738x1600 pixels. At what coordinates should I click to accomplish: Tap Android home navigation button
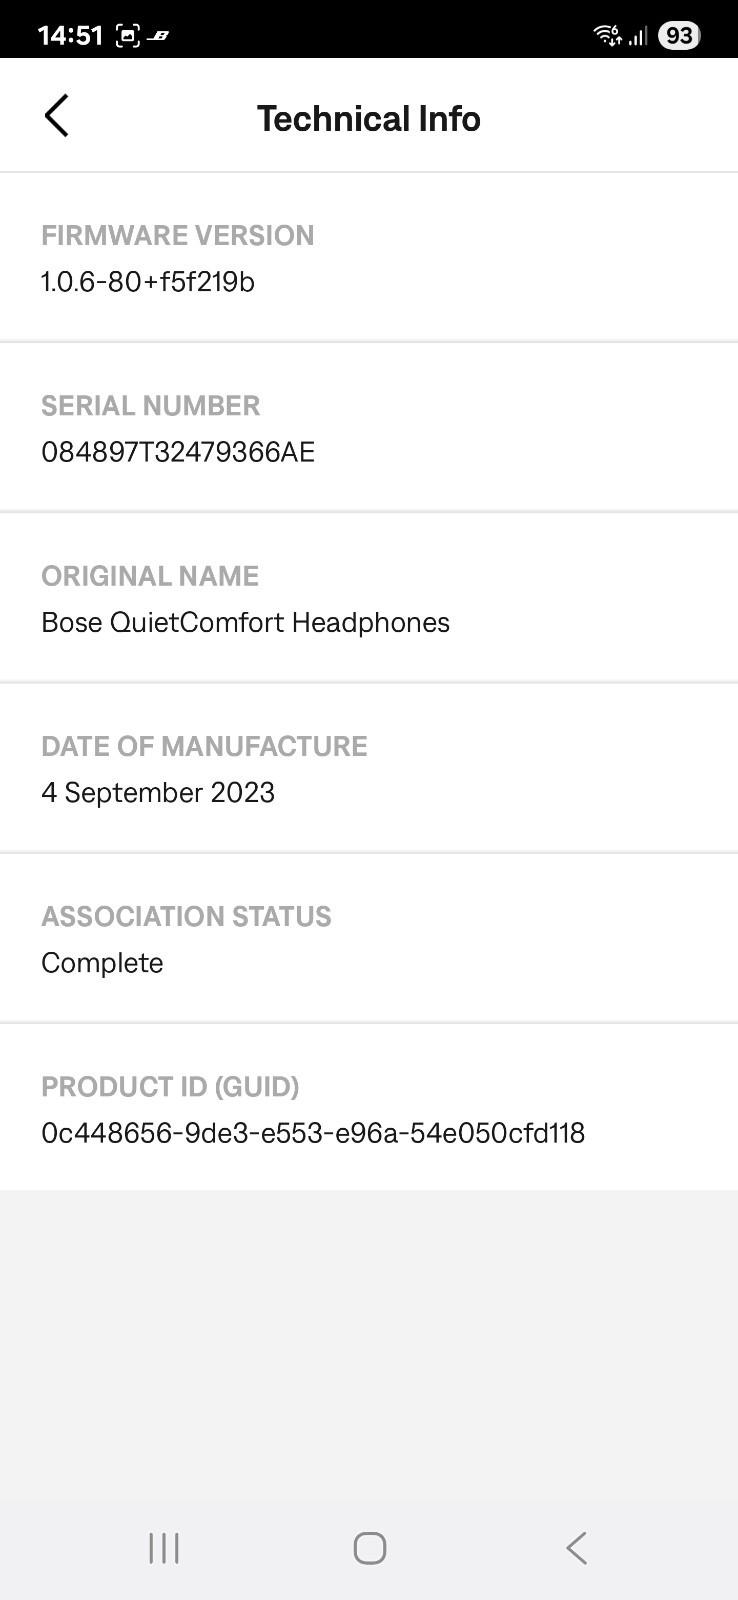[x=369, y=1548]
